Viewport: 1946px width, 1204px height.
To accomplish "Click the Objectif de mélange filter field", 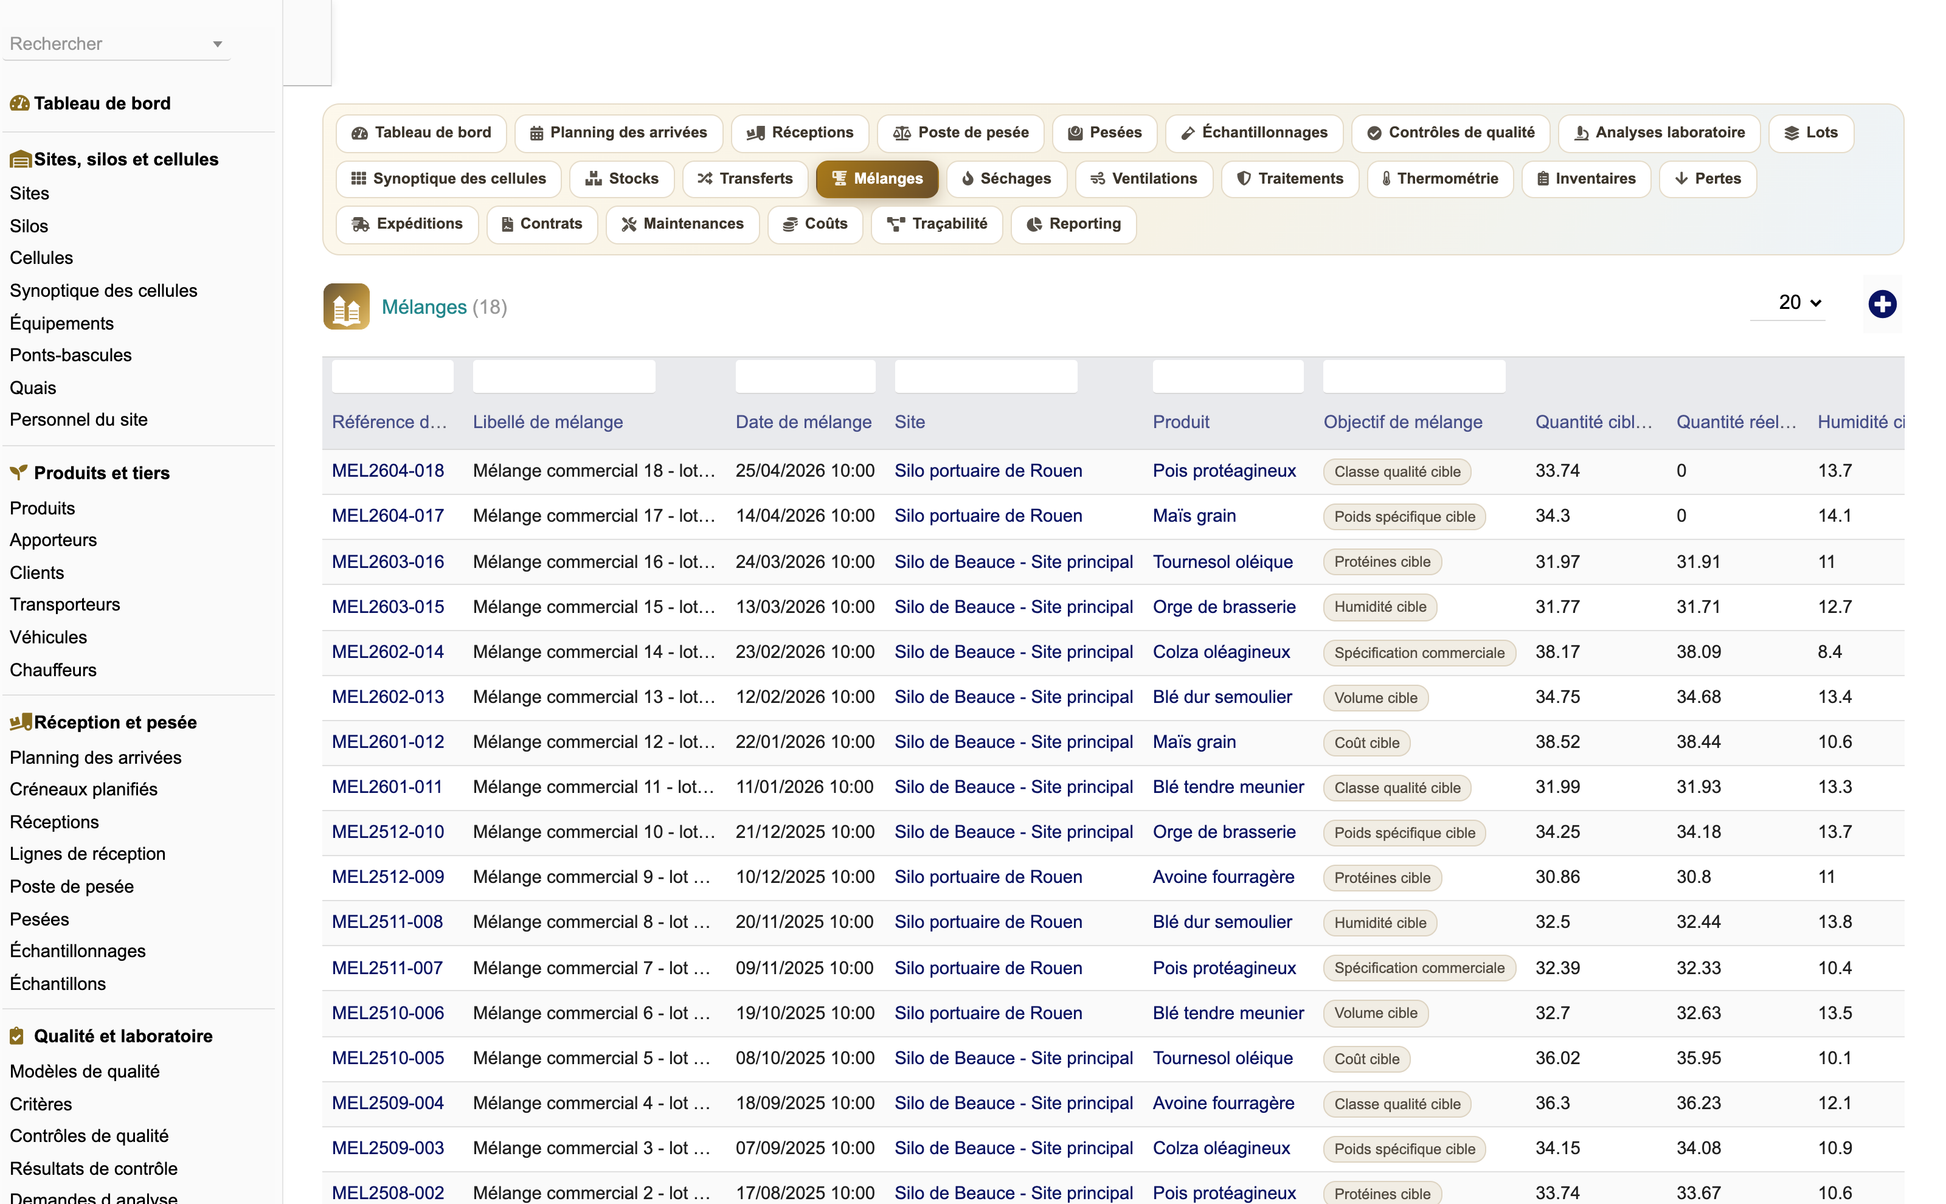I will coord(1414,377).
